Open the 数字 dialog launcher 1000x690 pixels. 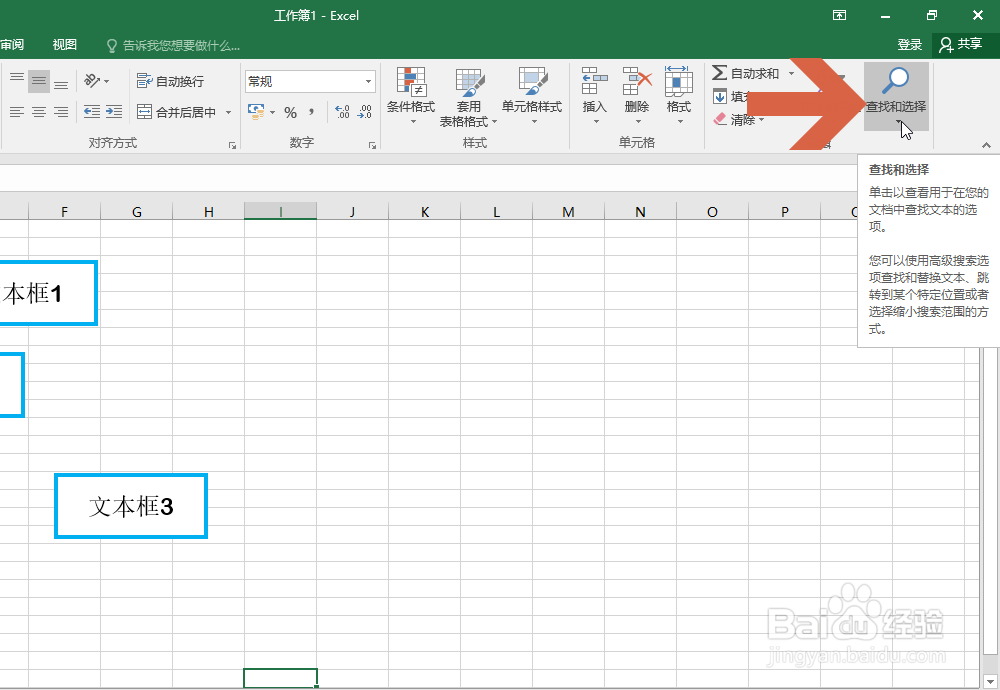click(372, 145)
